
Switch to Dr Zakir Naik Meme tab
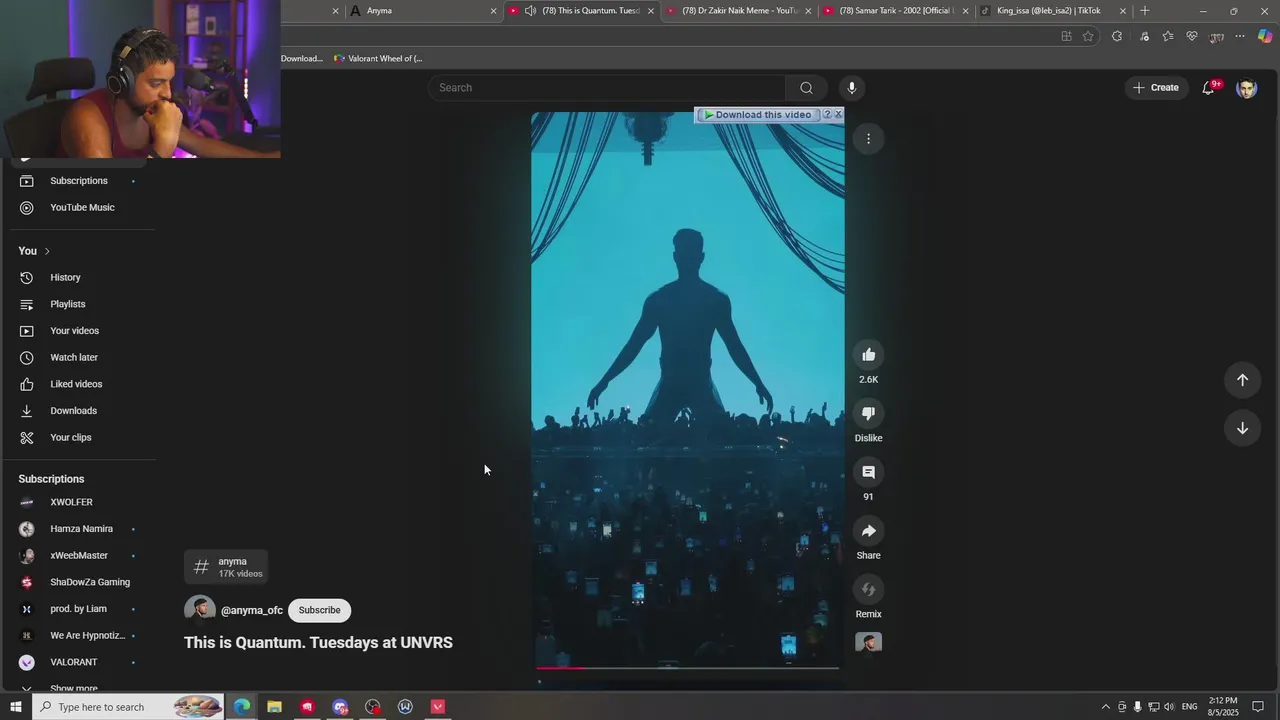point(740,11)
